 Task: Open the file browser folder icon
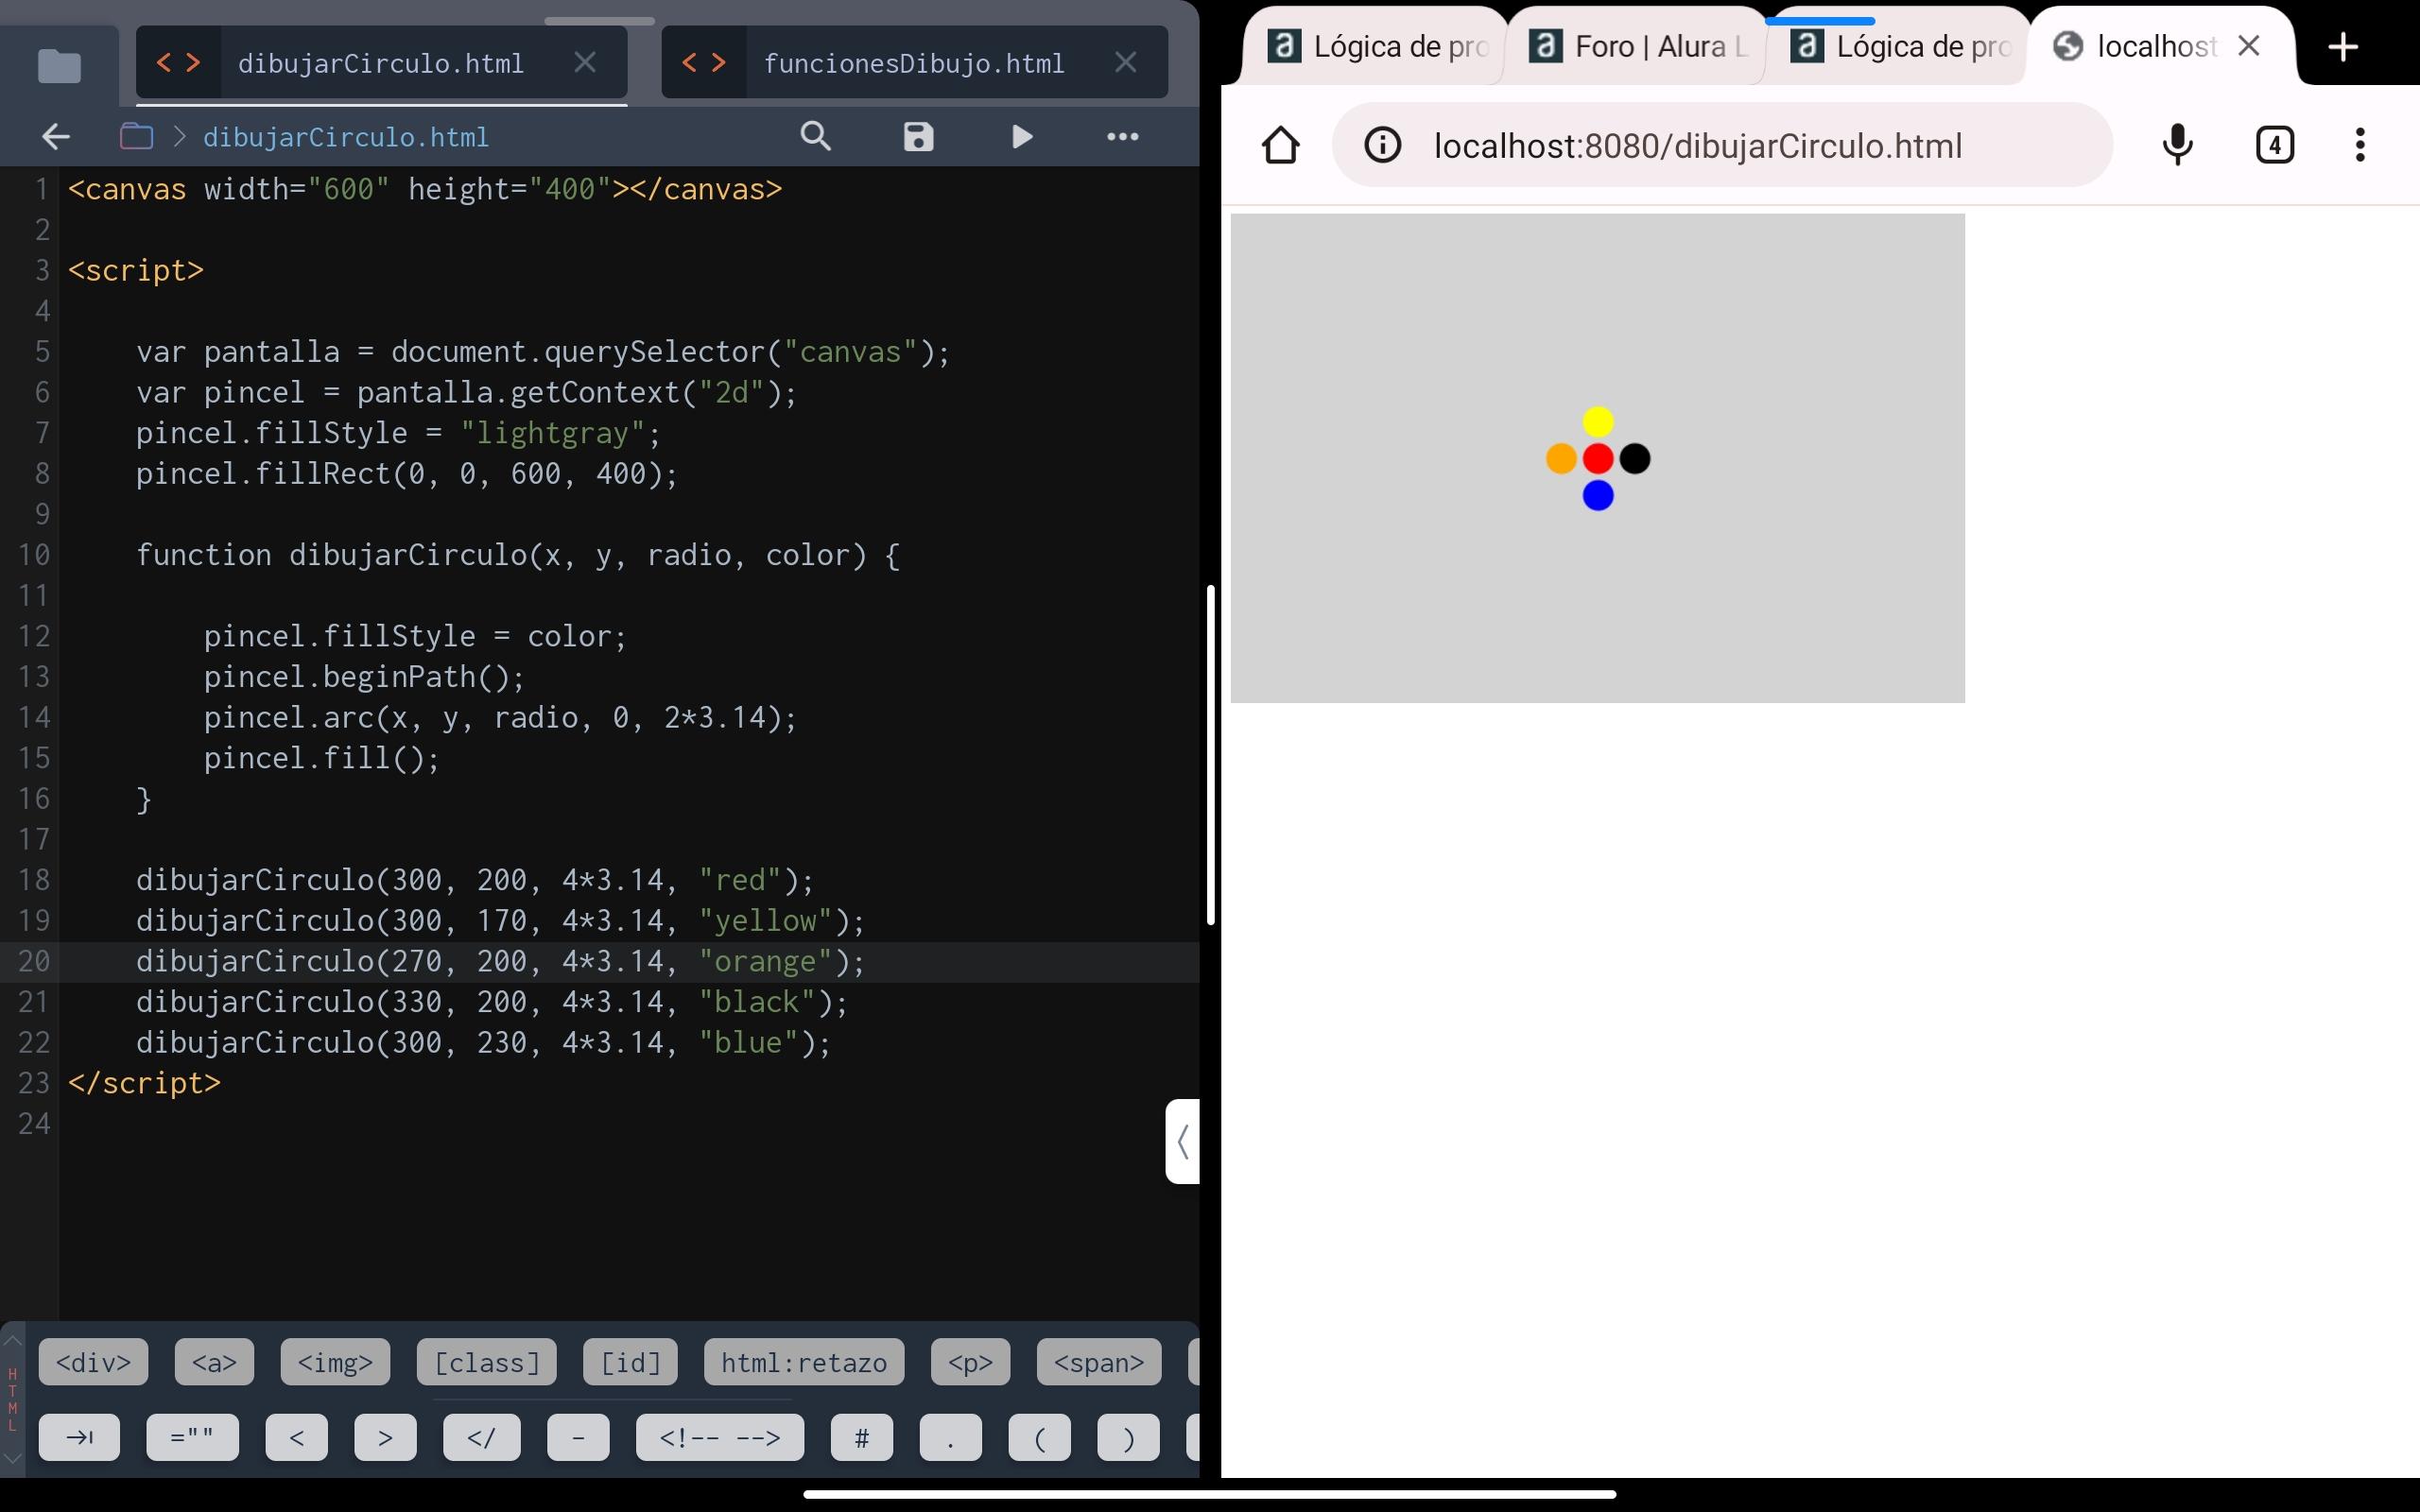click(x=59, y=66)
